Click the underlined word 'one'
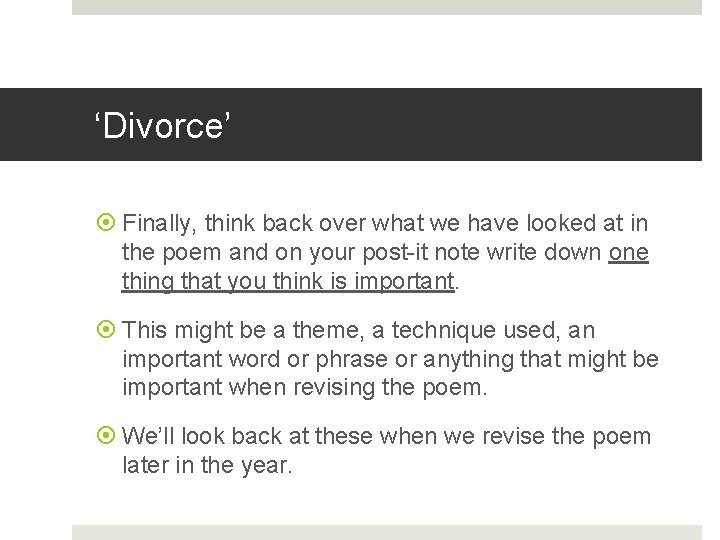Viewport: 720px width, 540px height. tap(628, 253)
